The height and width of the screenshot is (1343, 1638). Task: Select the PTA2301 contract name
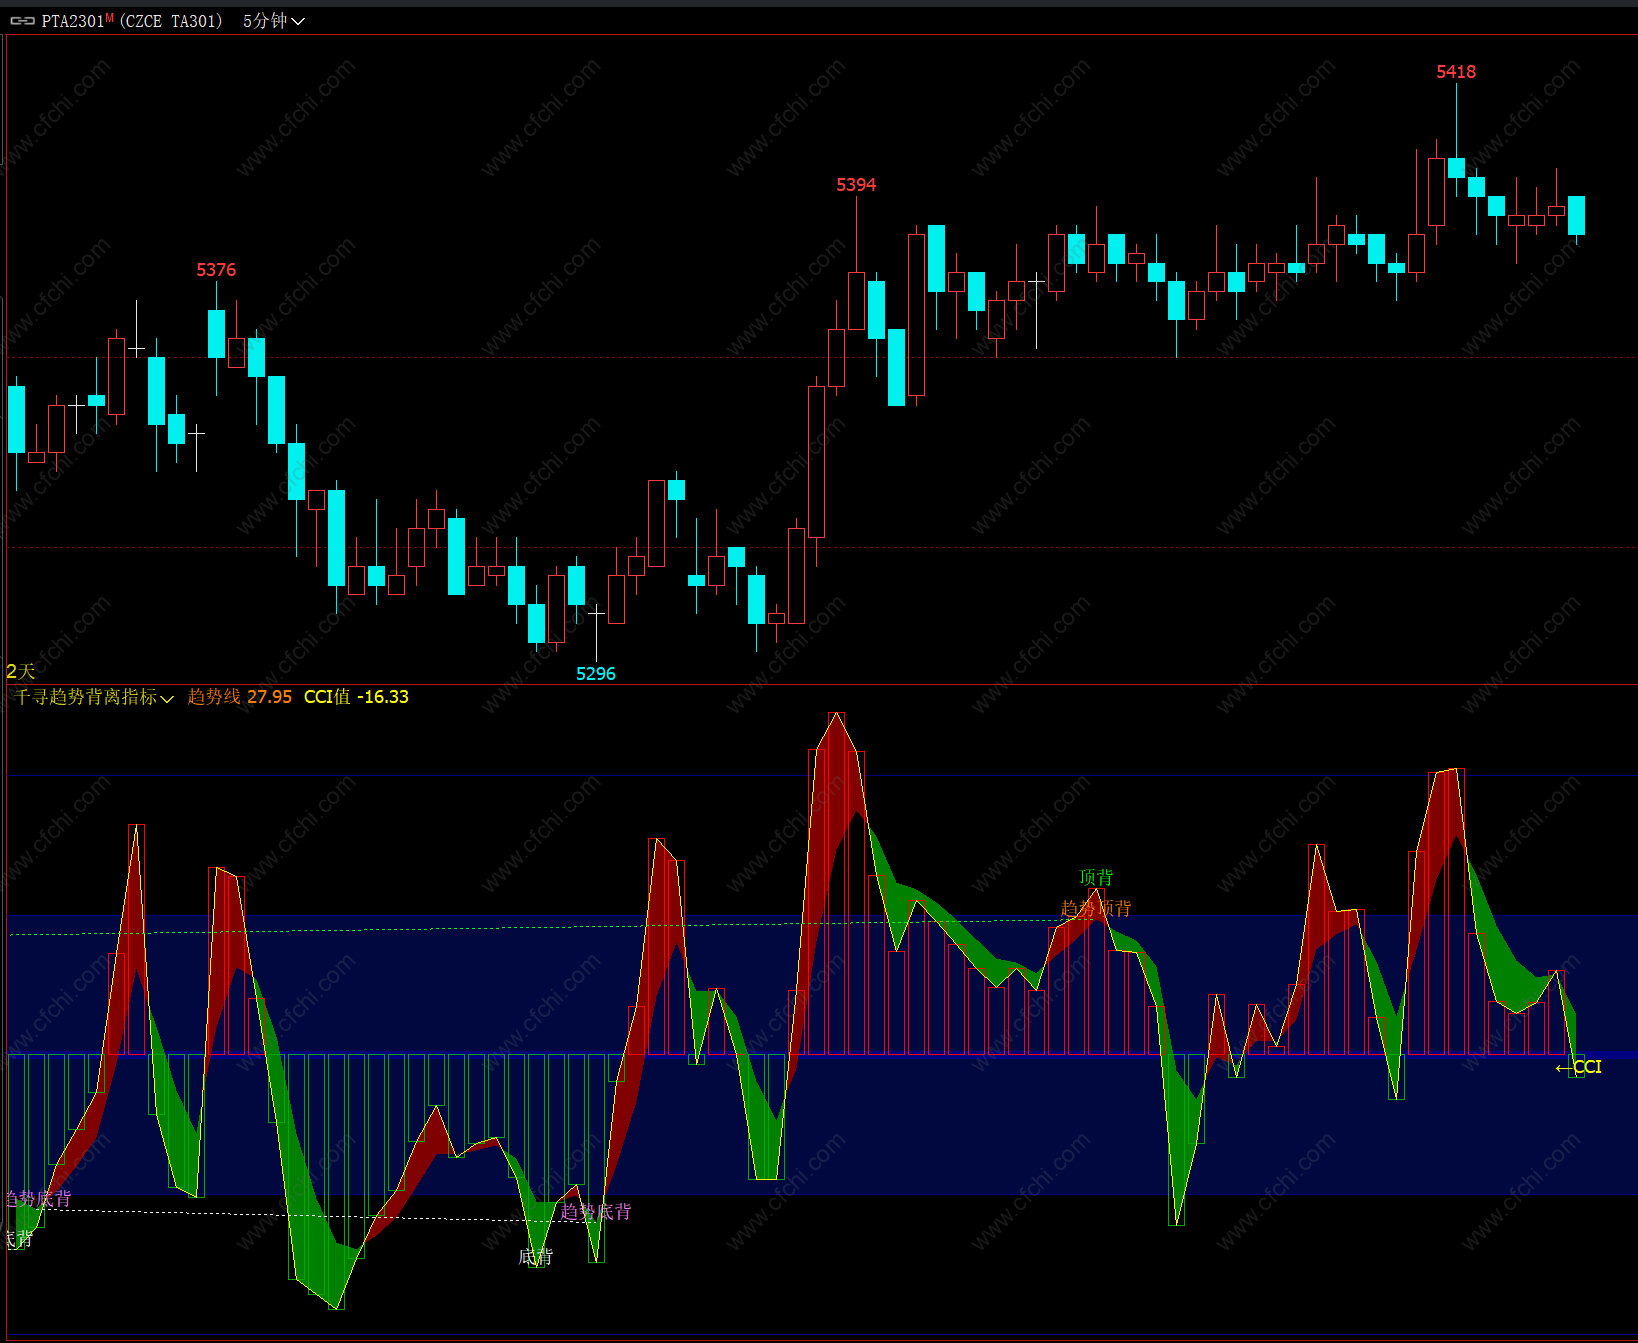point(72,21)
